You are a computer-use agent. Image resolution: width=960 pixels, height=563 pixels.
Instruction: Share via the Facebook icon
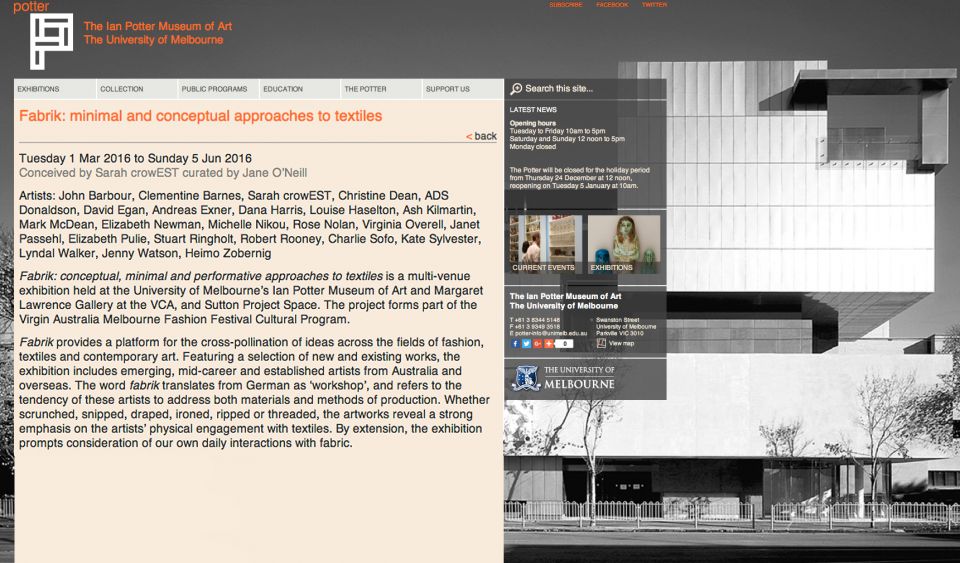point(515,343)
